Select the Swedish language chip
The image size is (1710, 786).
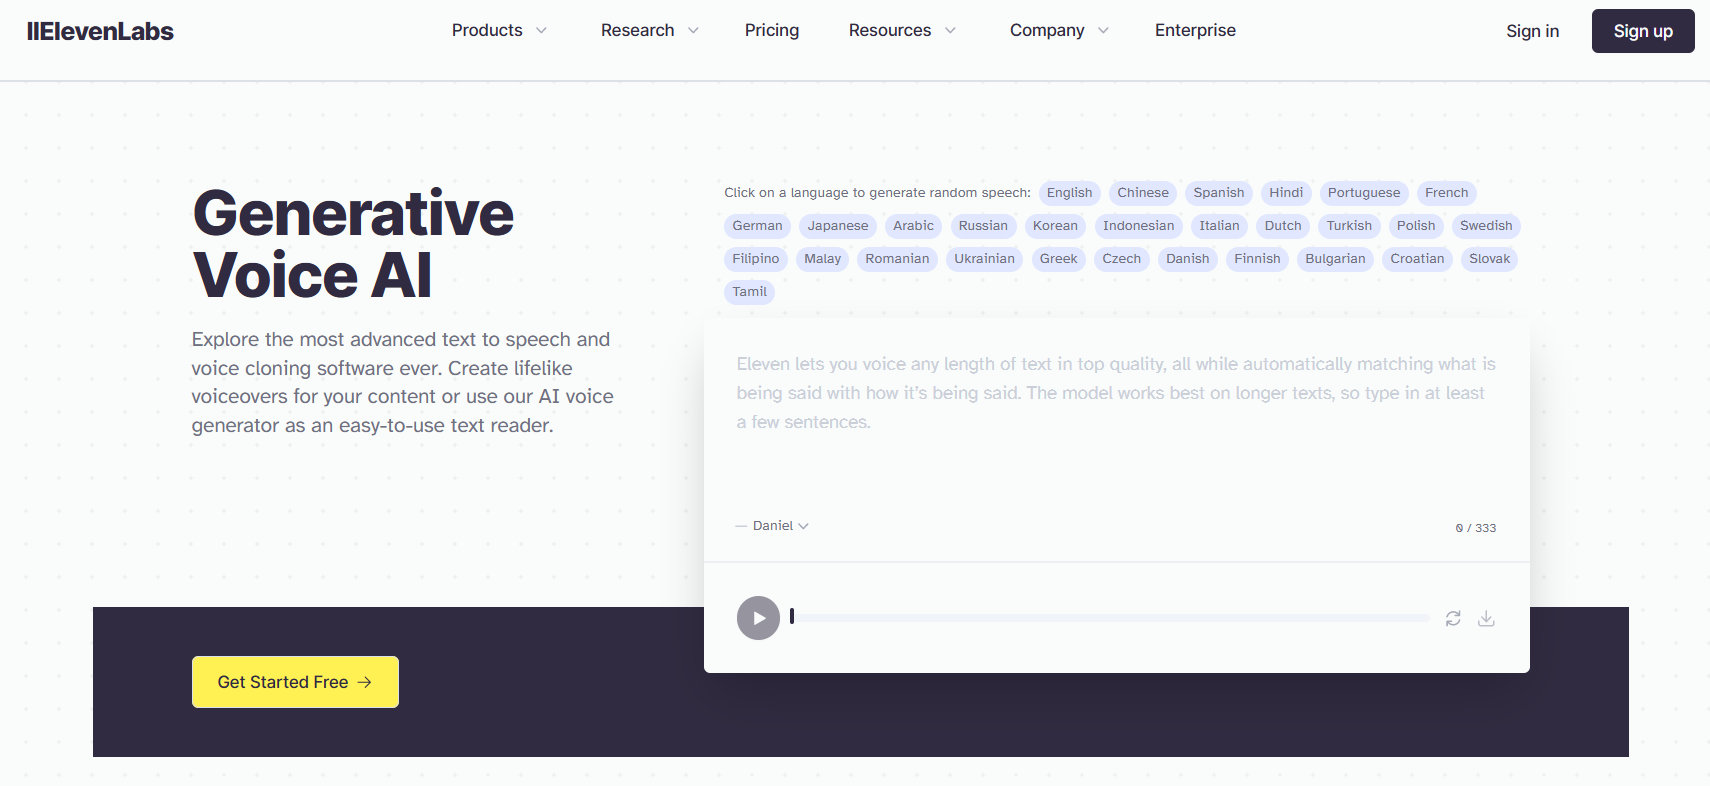click(x=1486, y=226)
